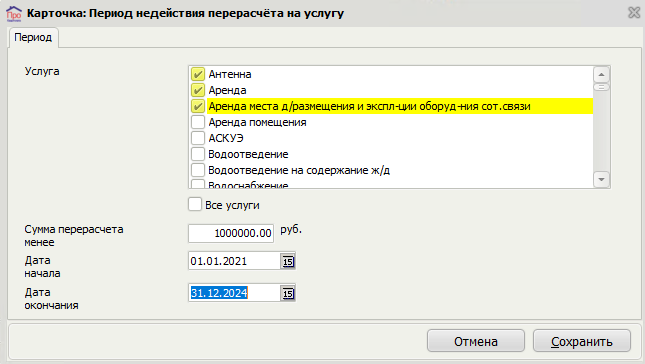This screenshot has height=364, width=645.
Task: Focus the Сумма перерасчета менее field
Action: point(231,233)
